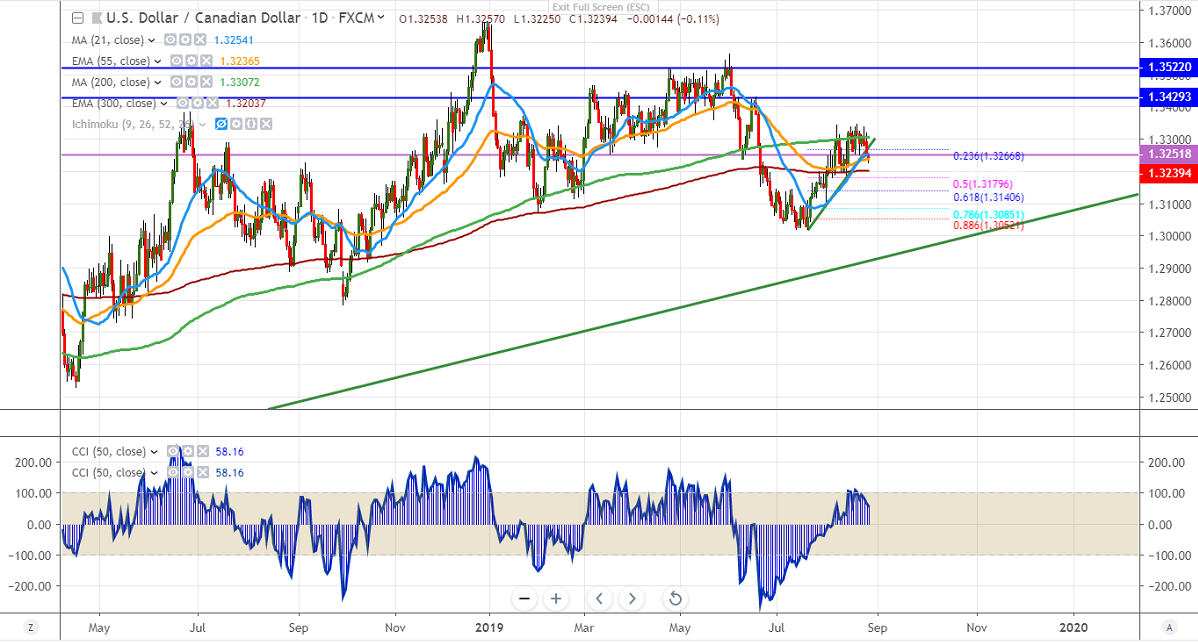
Task: Expand the upper CCI (50, close) dropdown arrow
Action: pyautogui.click(x=154, y=452)
